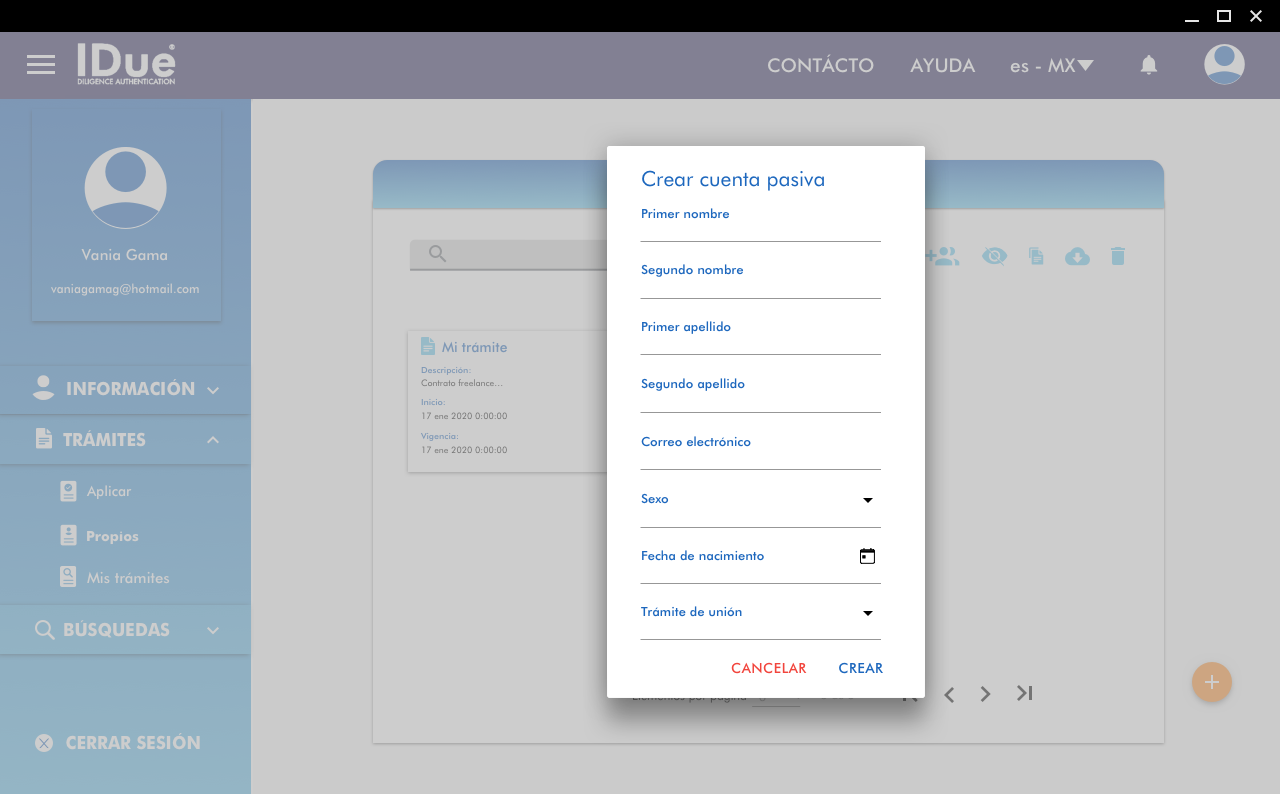Click the cloud download icon
This screenshot has height=794, width=1280.
[x=1077, y=257]
